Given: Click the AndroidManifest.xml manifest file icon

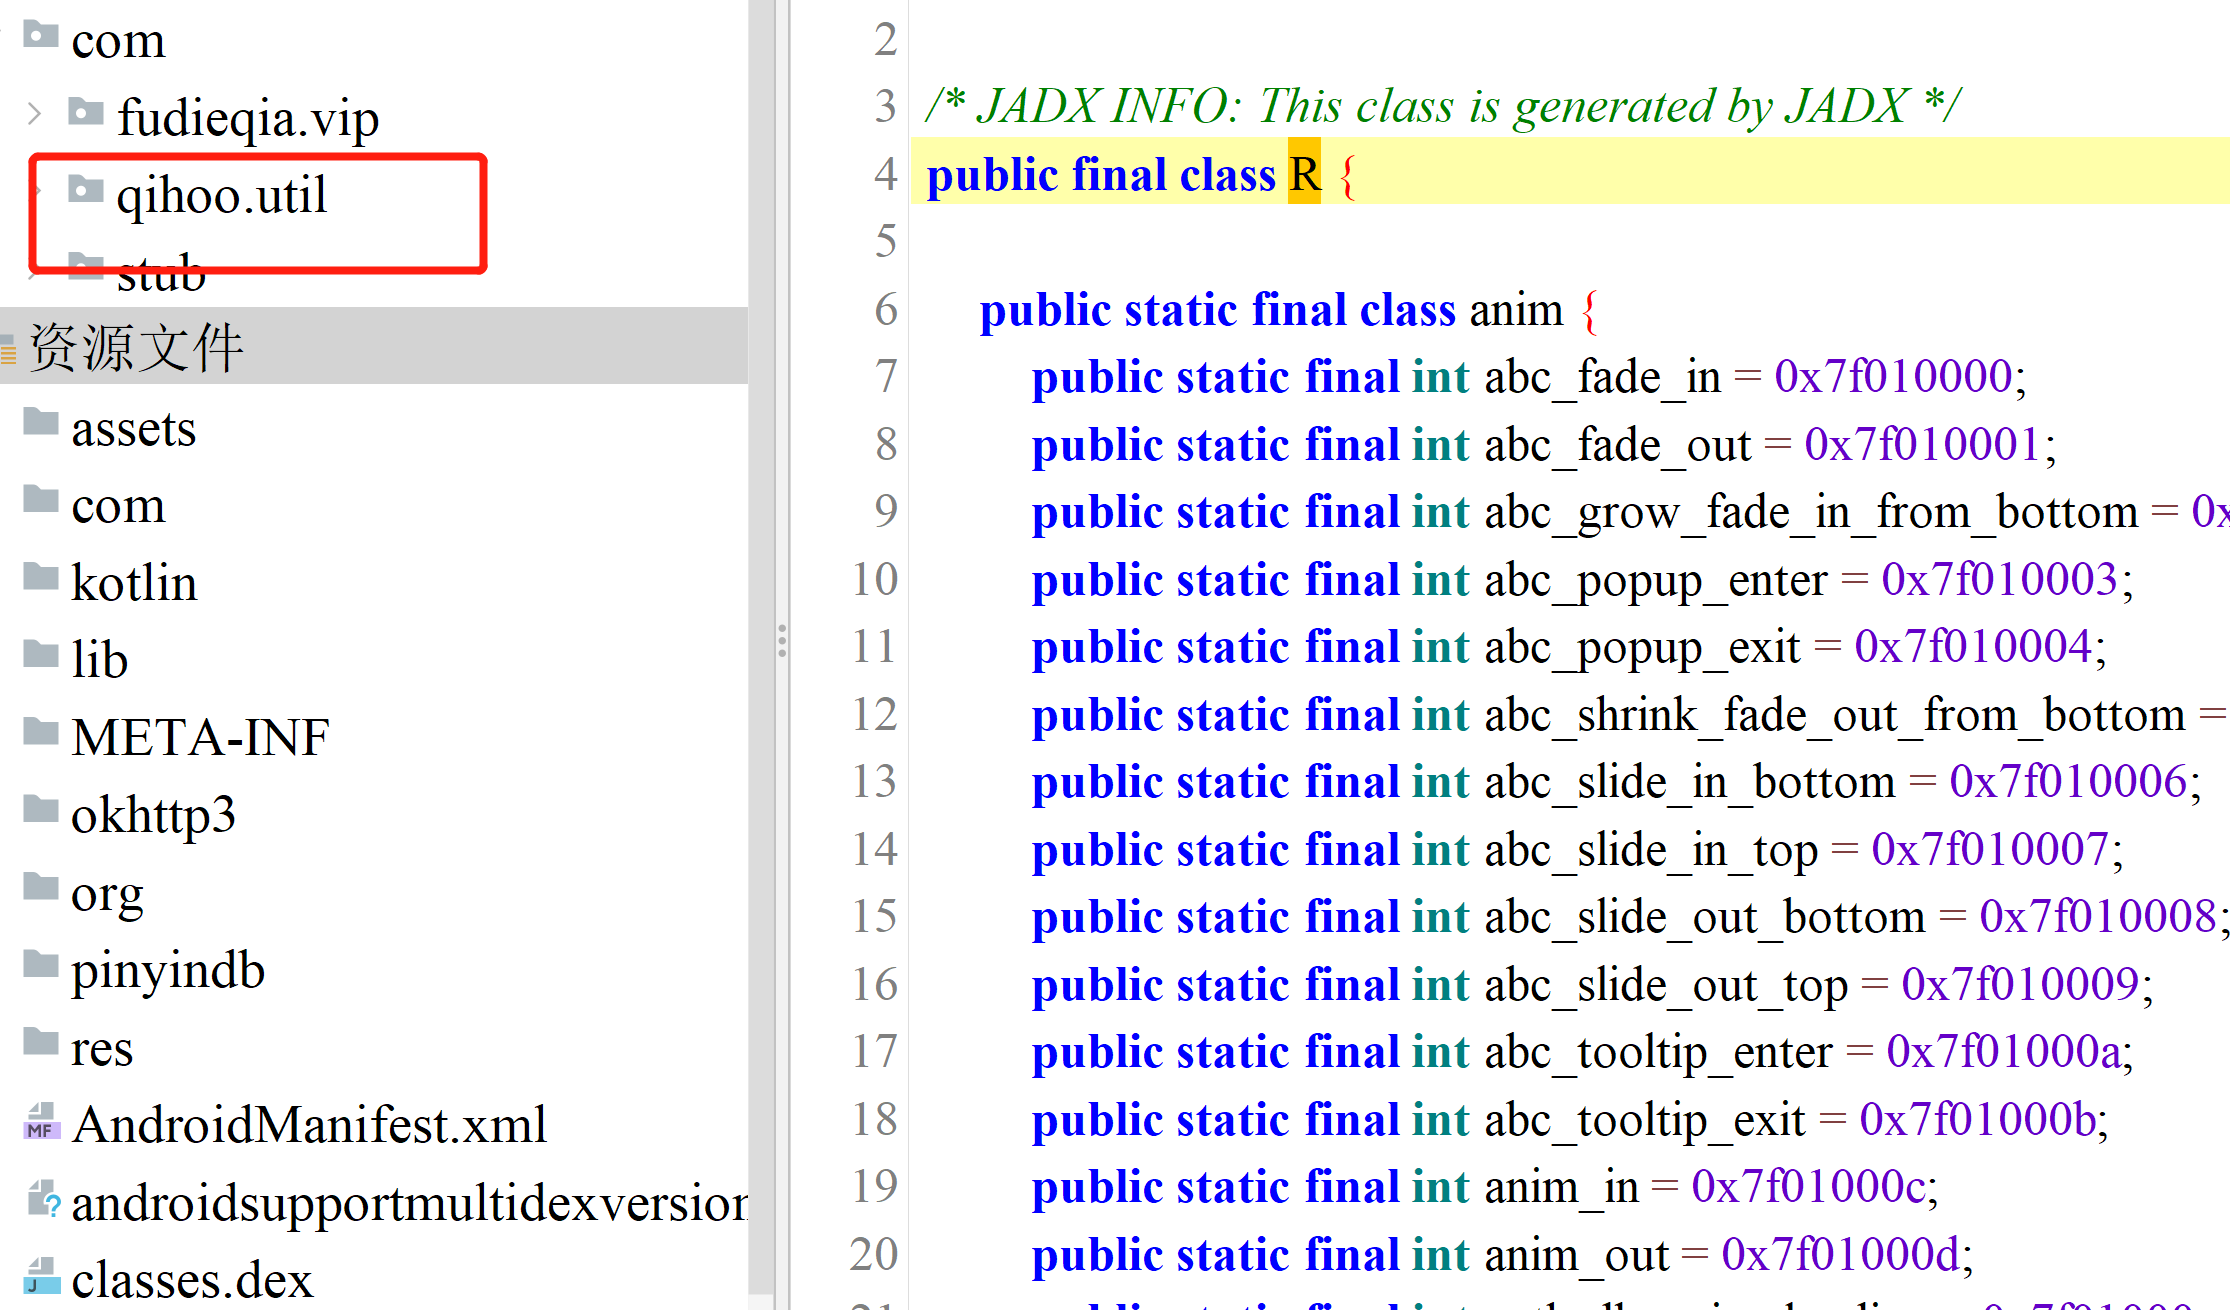Looking at the screenshot, I should pyautogui.click(x=40, y=1121).
